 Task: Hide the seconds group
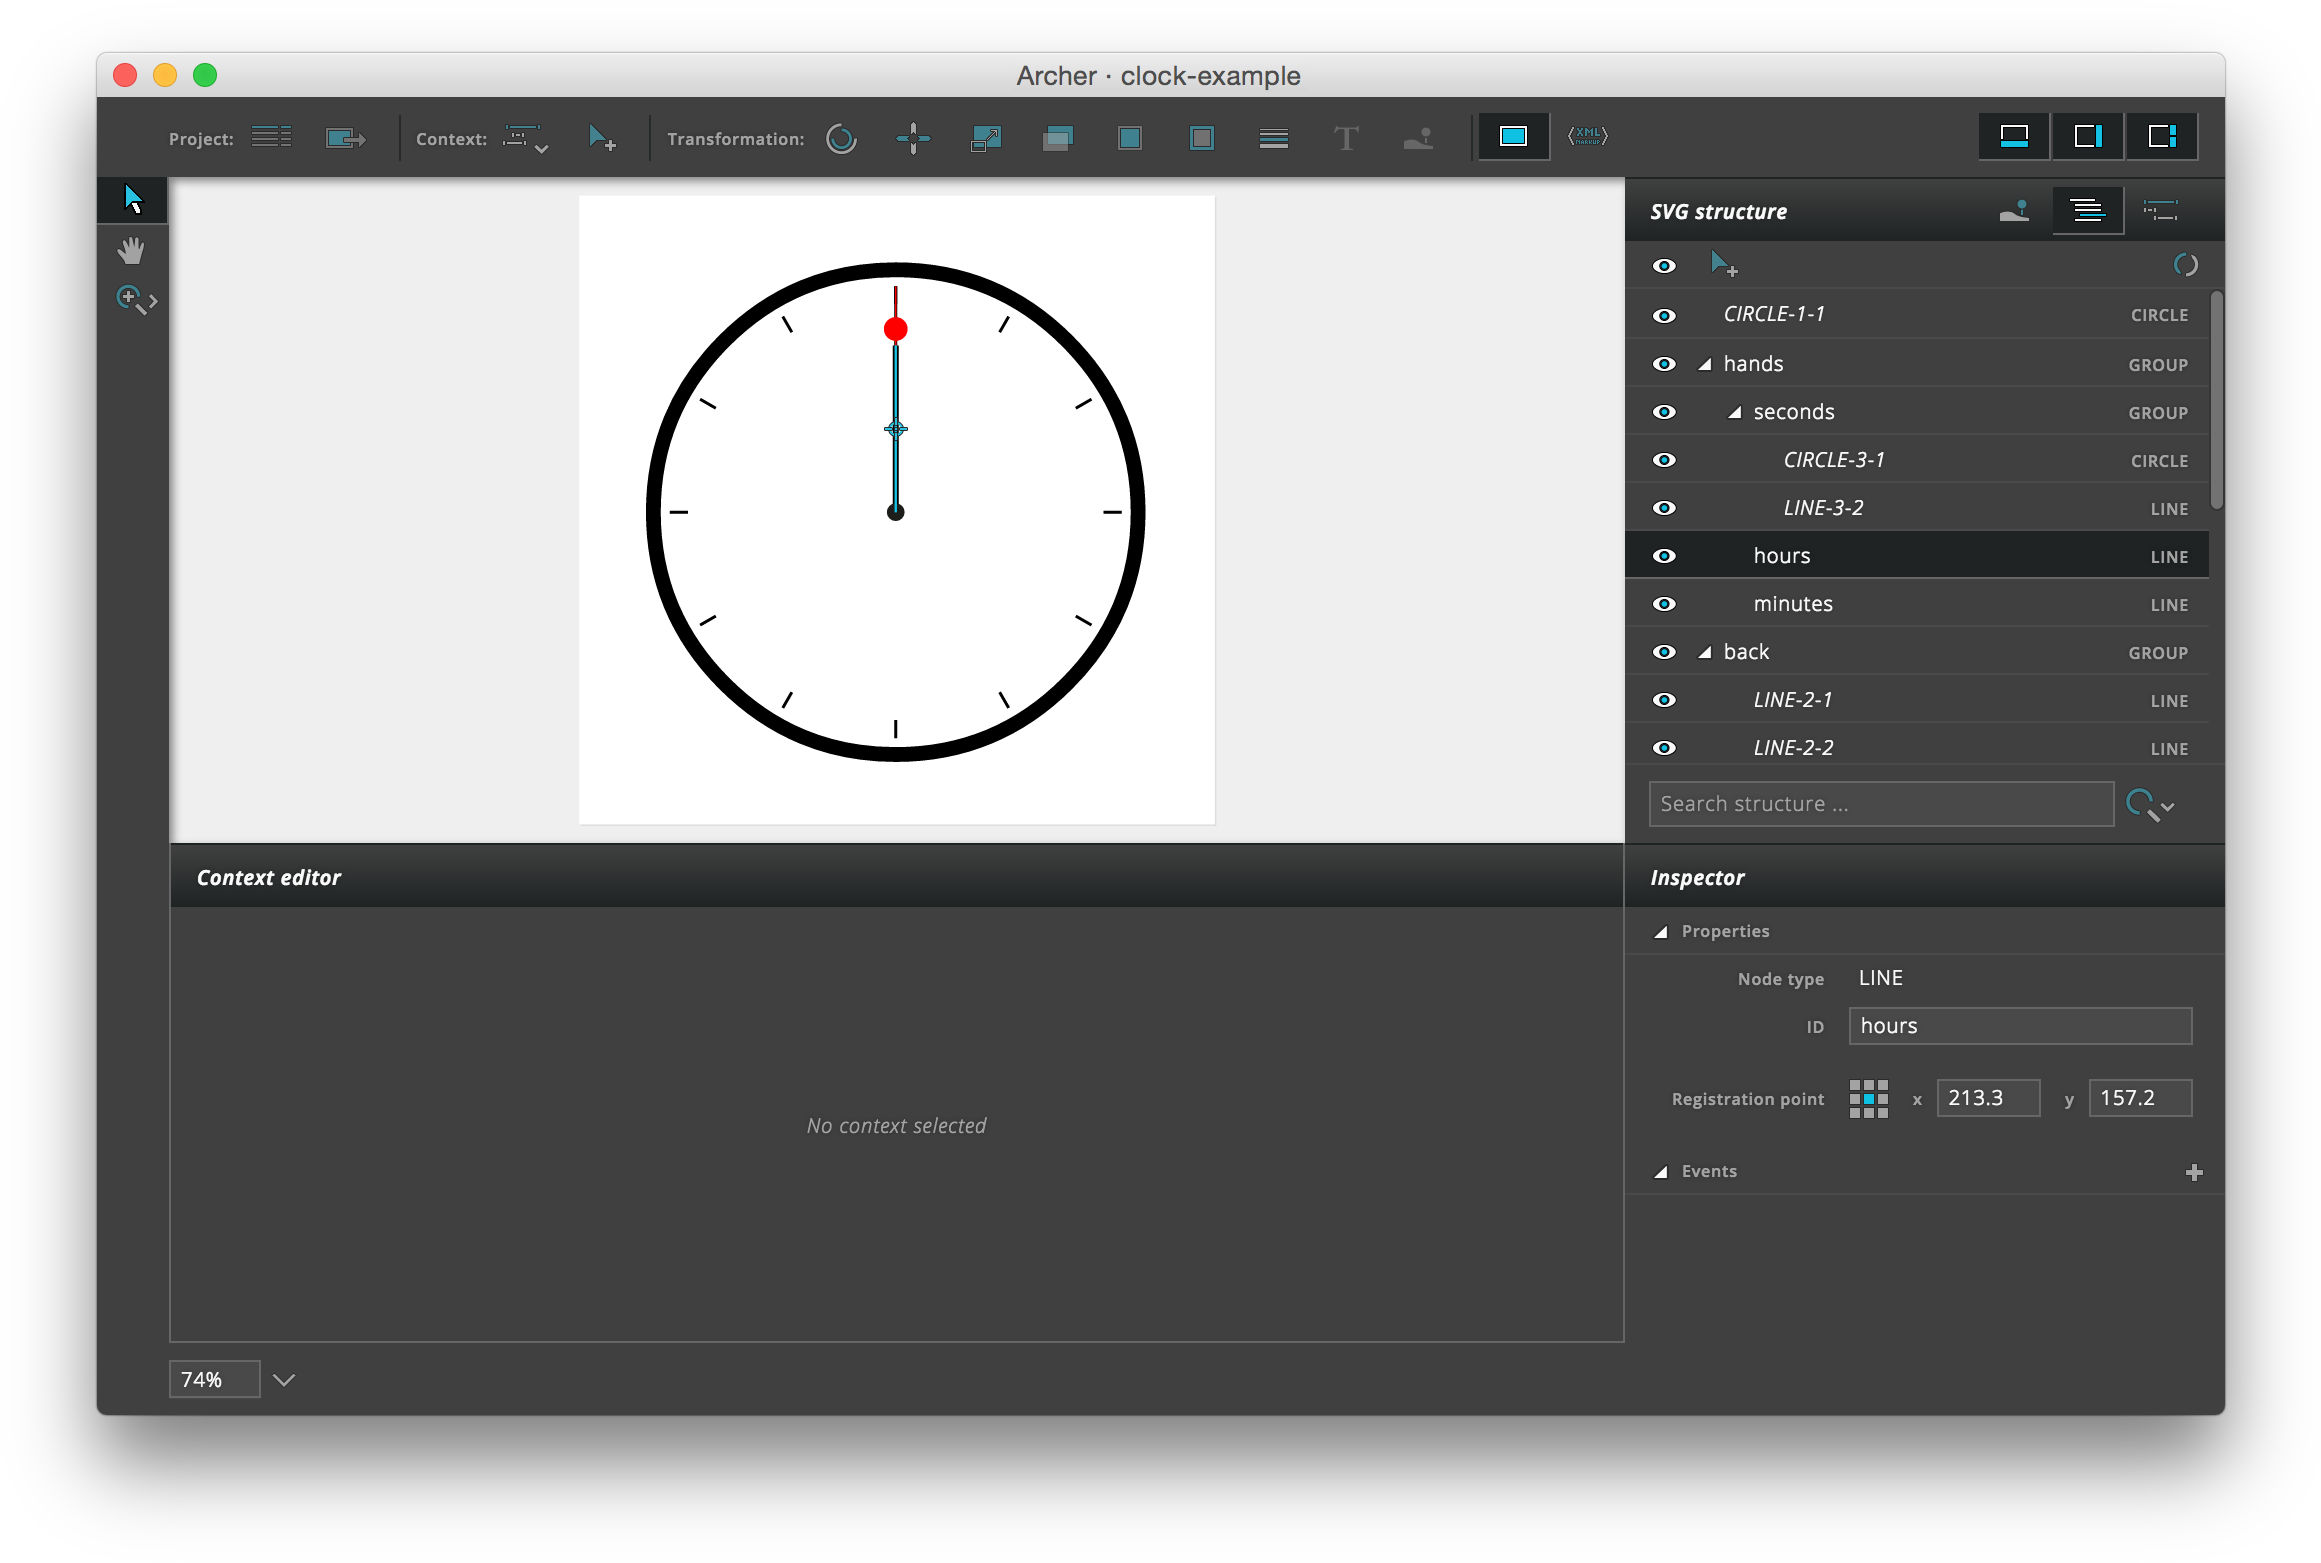[1664, 412]
